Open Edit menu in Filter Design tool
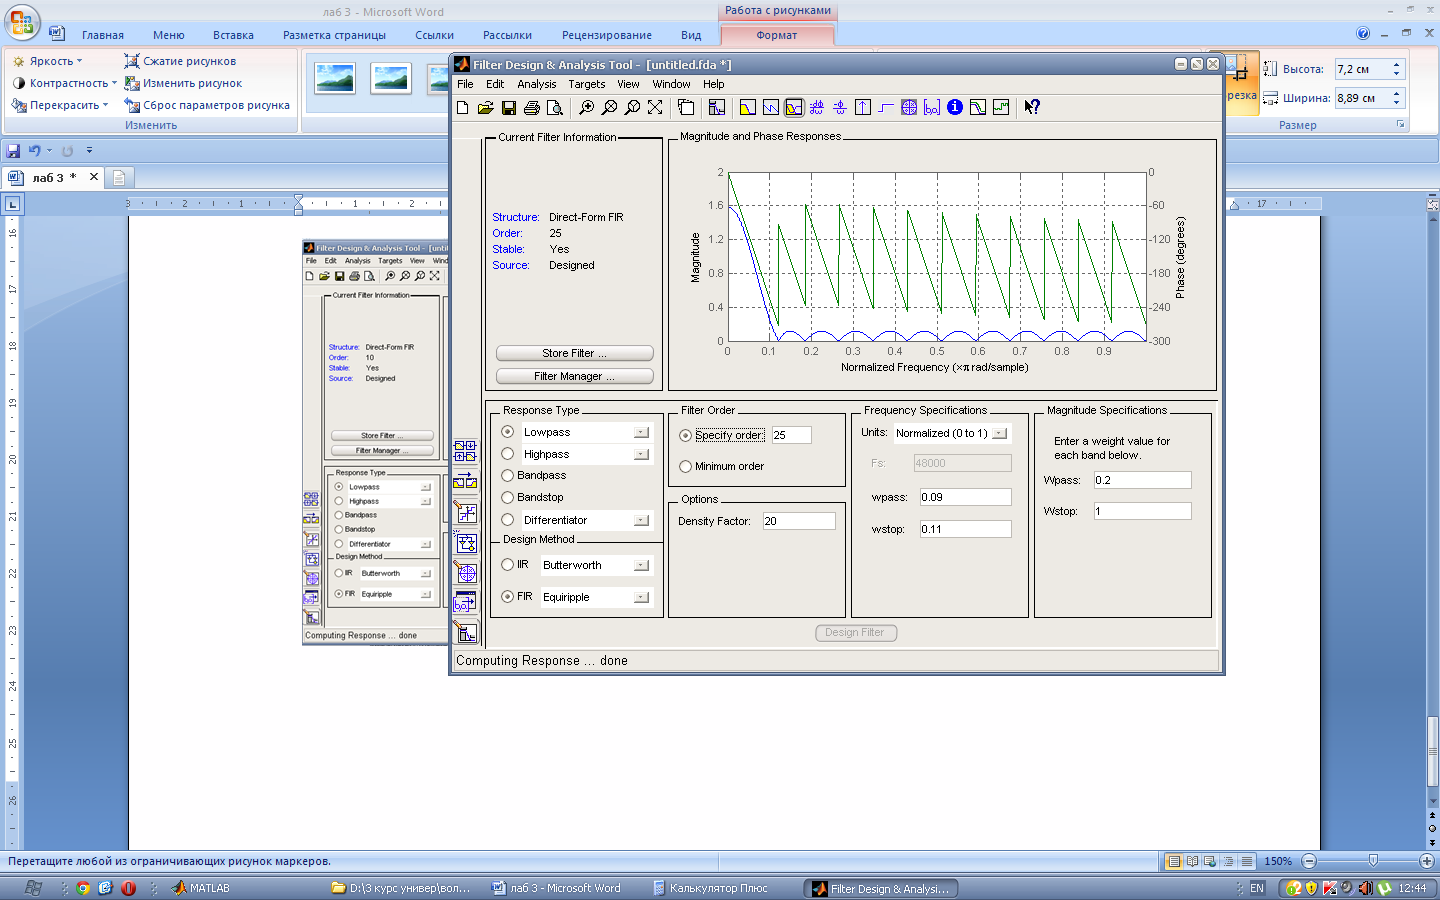 coord(495,84)
